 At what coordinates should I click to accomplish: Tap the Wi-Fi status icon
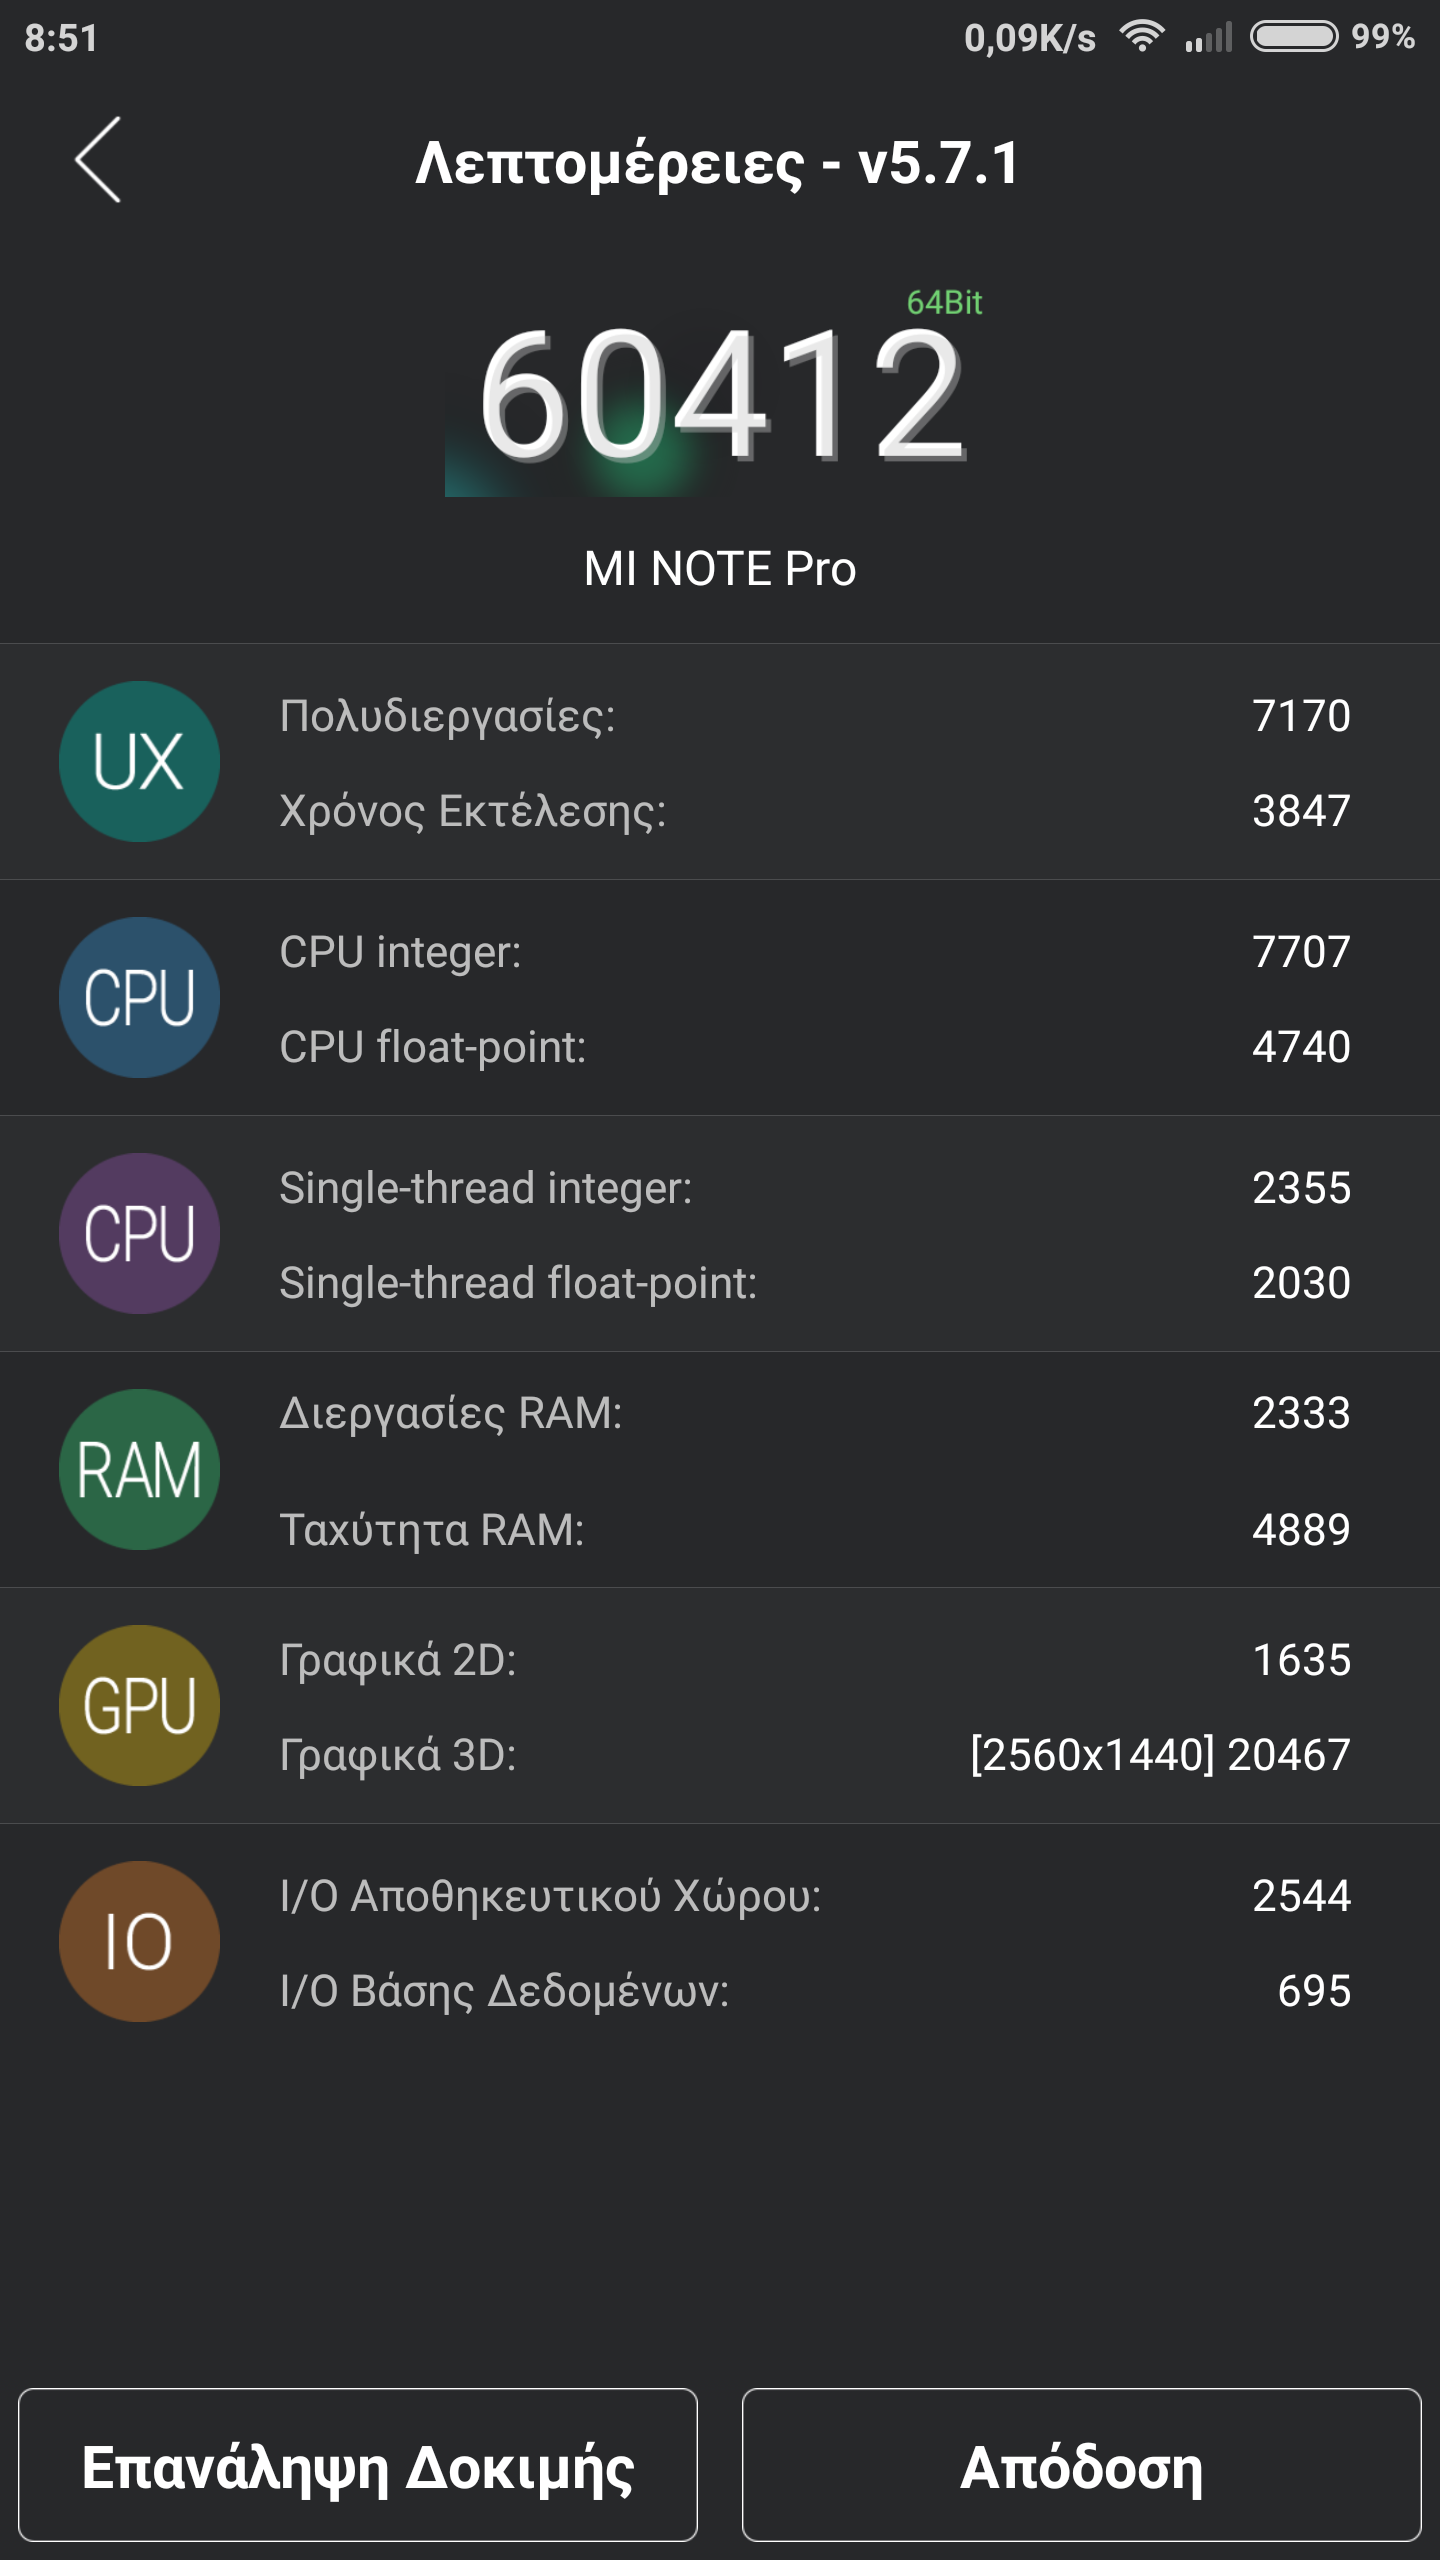click(1141, 37)
